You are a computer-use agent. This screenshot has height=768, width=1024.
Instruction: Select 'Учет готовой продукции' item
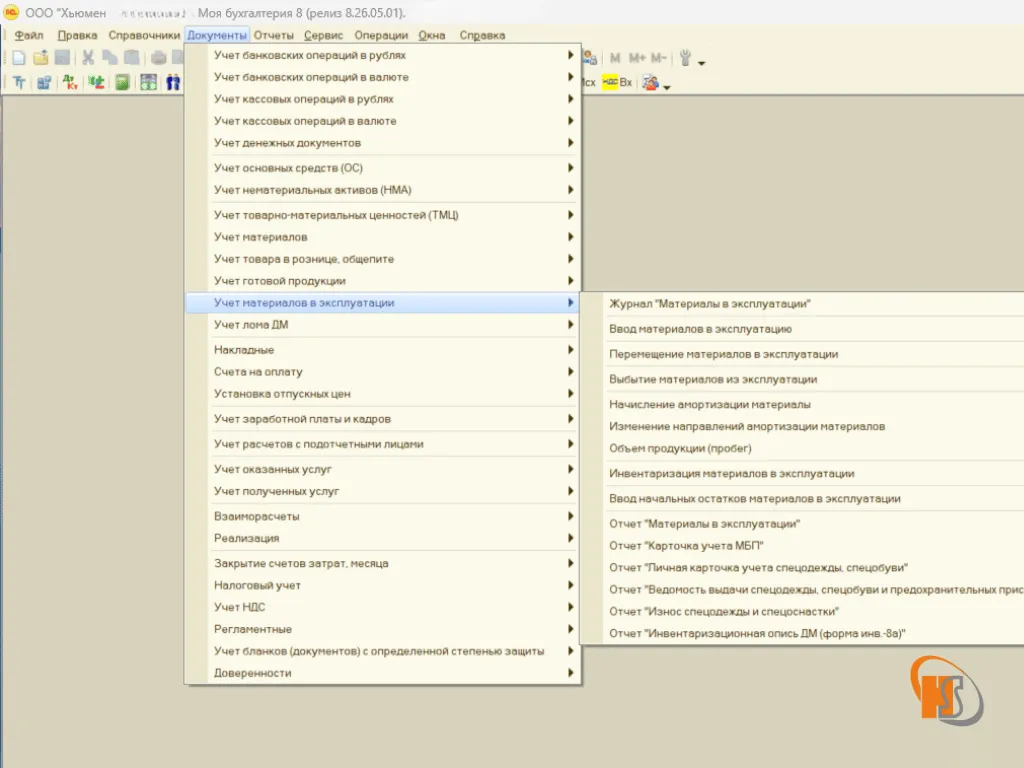(383, 281)
